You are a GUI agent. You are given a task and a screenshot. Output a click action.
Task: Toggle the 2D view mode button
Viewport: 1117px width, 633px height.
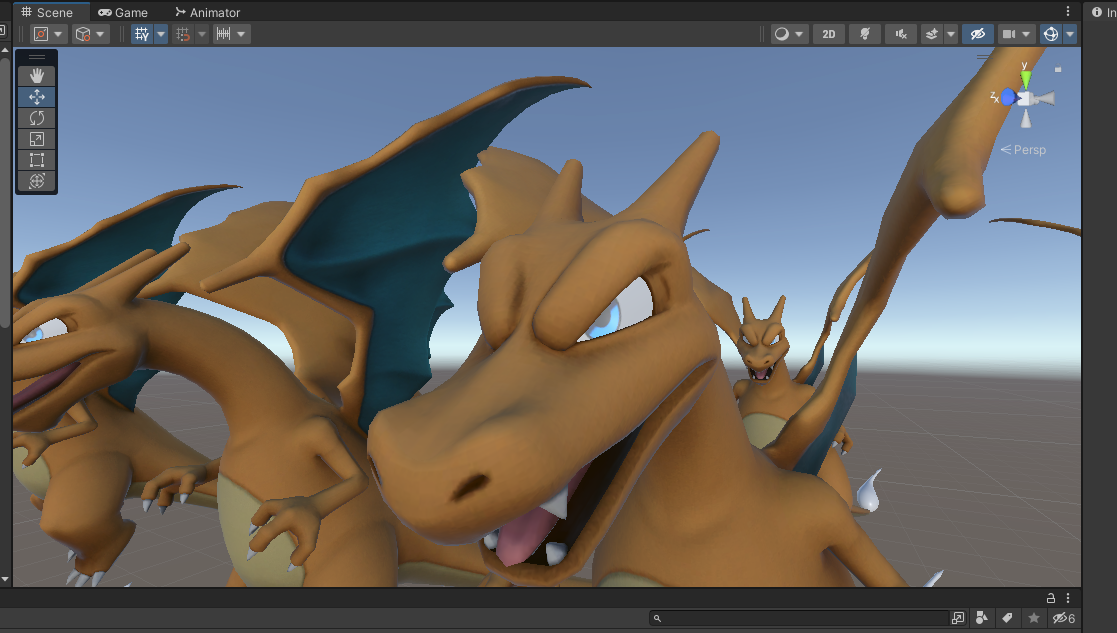(x=828, y=34)
